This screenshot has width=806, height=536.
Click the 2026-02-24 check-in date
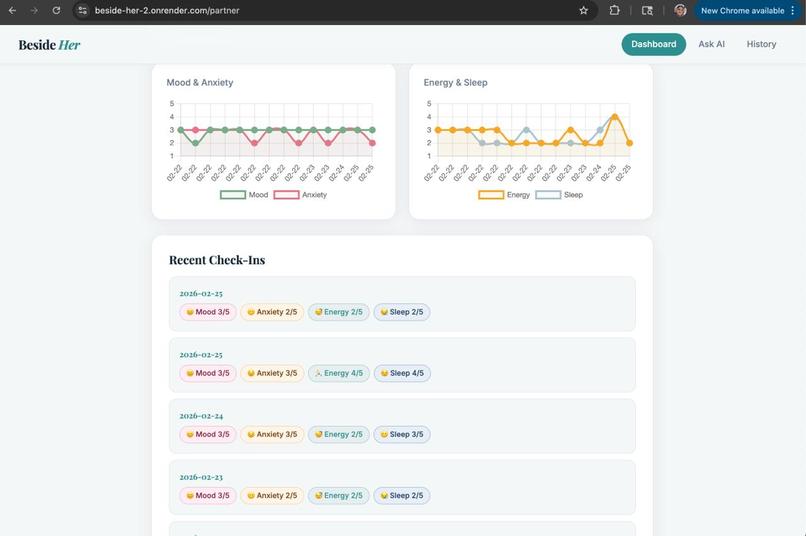(x=201, y=416)
